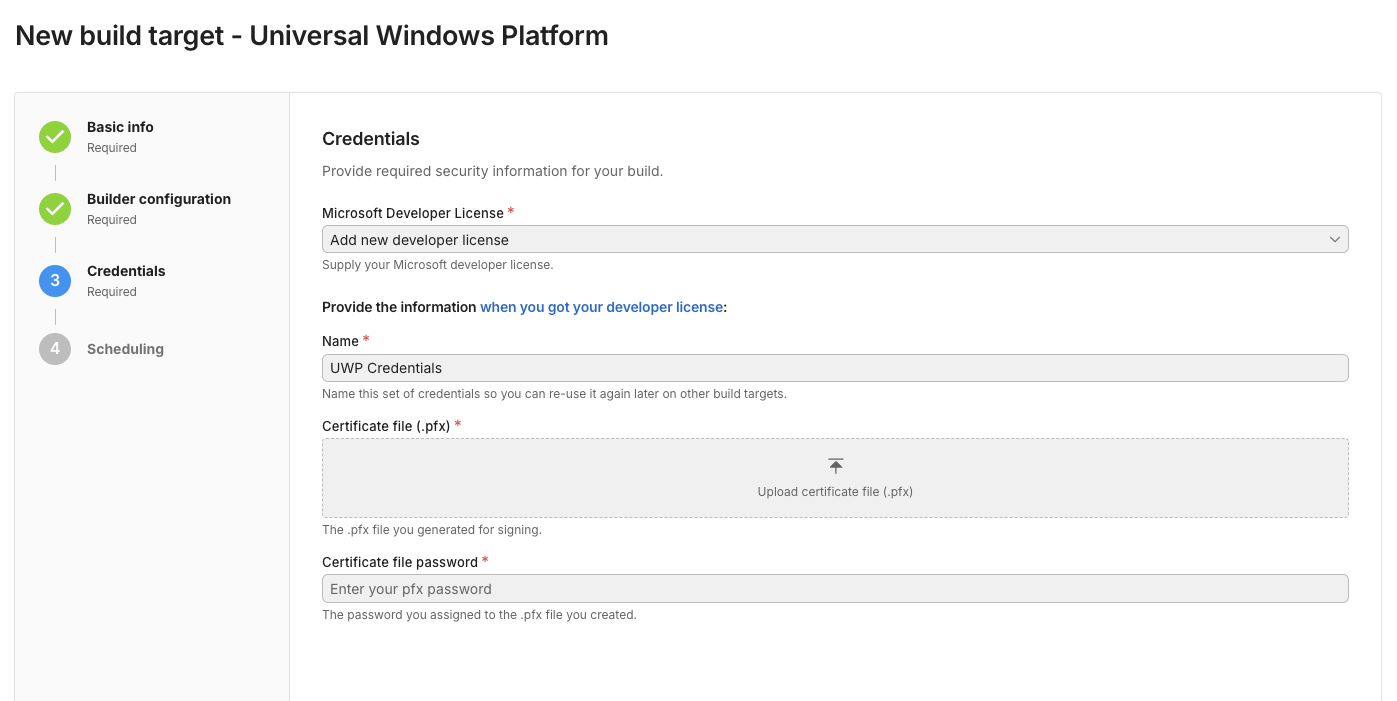Click the pfx password entry field
Screen dimensions: 1397x701
pyautogui.click(x=835, y=588)
